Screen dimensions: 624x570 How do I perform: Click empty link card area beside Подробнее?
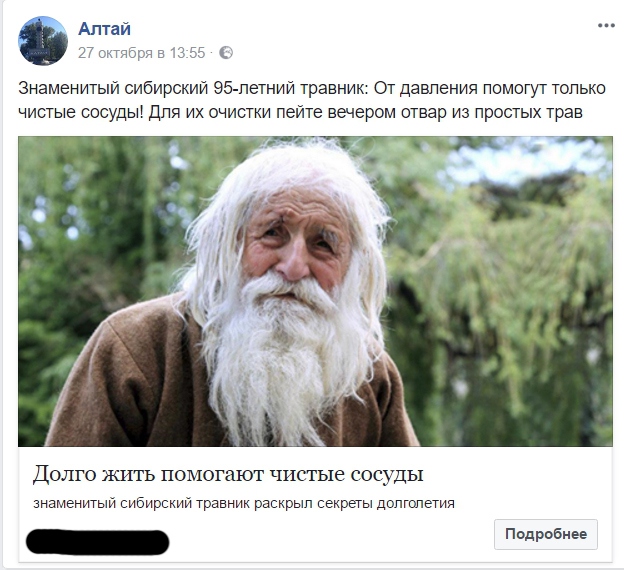click(330, 537)
